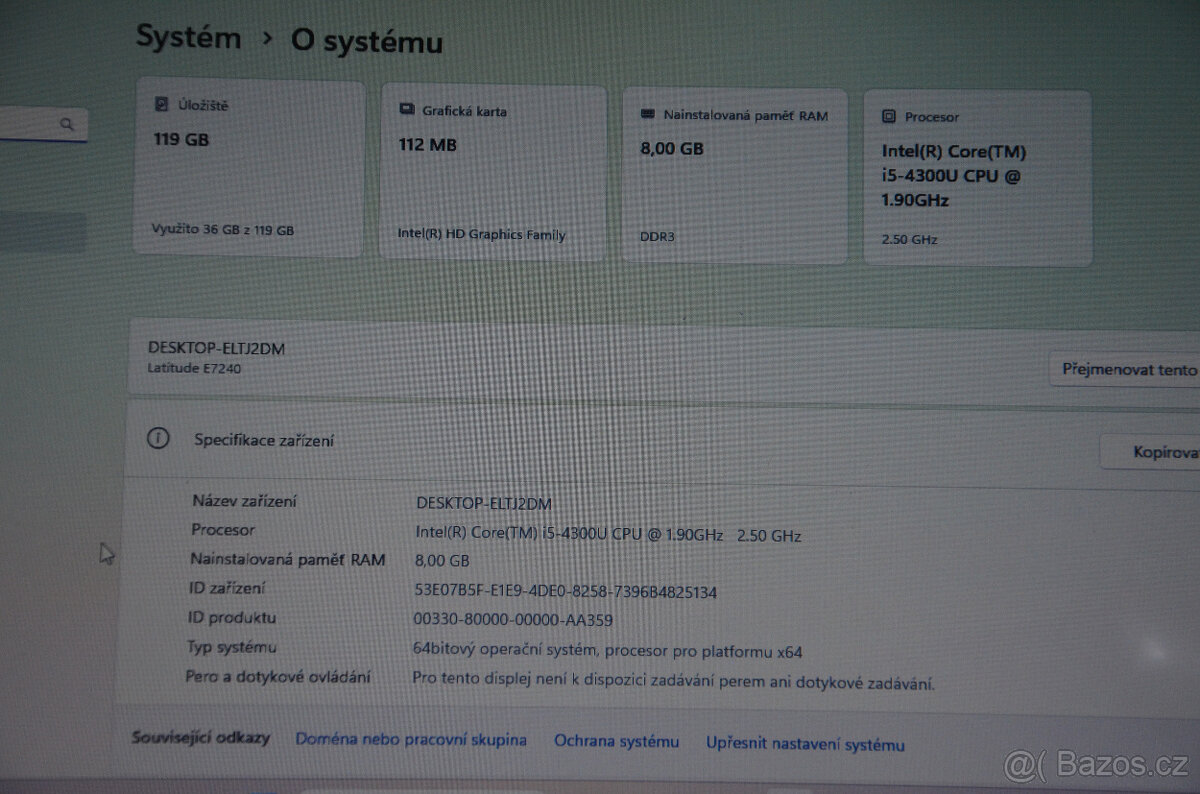Click the search magnifier icon in sidebar
The image size is (1200, 794).
tap(67, 125)
